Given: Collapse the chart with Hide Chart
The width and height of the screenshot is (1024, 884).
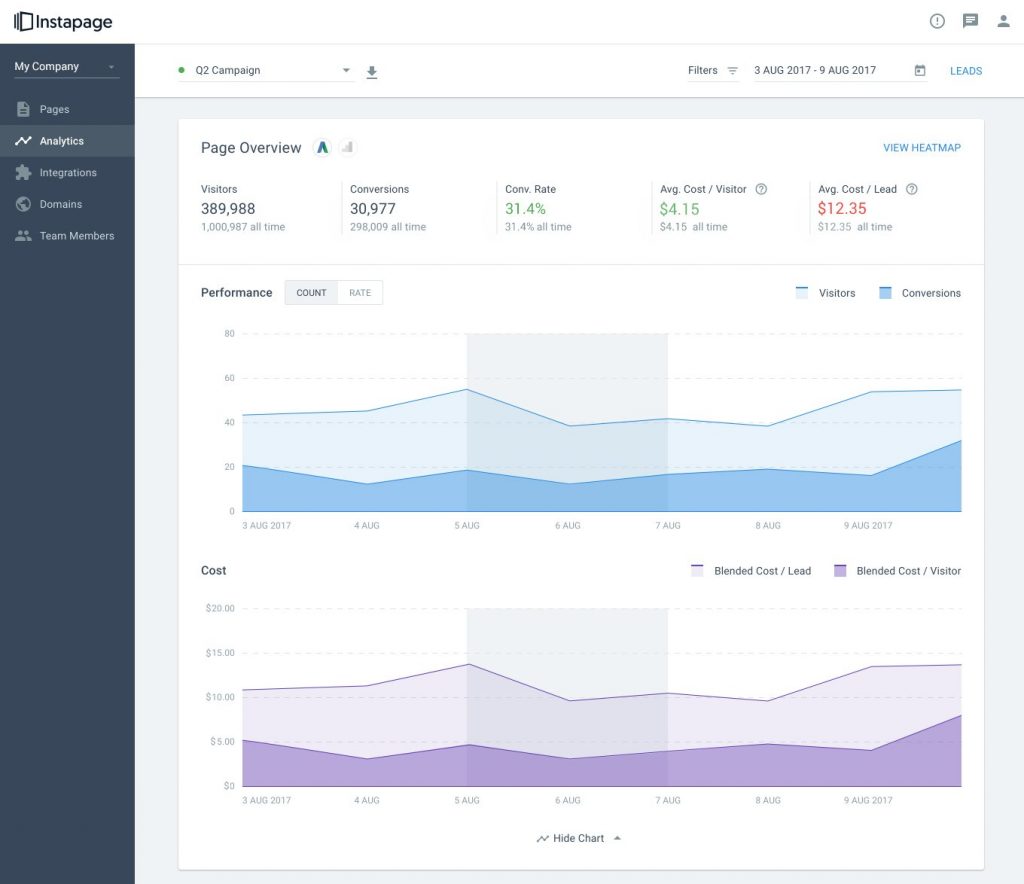Looking at the screenshot, I should tap(579, 838).
